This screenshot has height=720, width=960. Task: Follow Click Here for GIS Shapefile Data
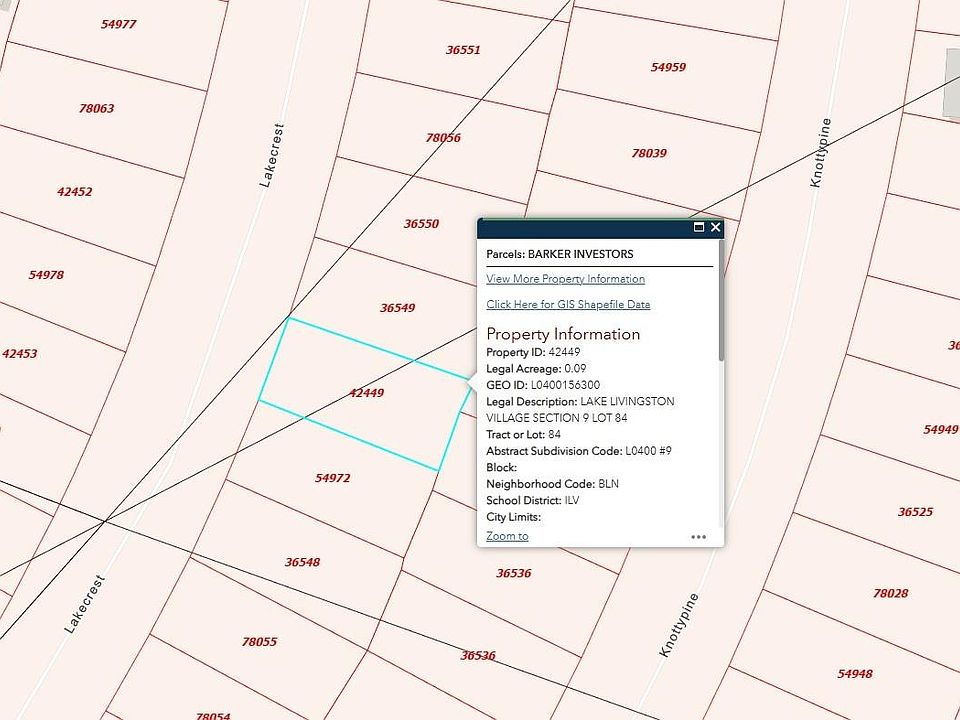[568, 304]
